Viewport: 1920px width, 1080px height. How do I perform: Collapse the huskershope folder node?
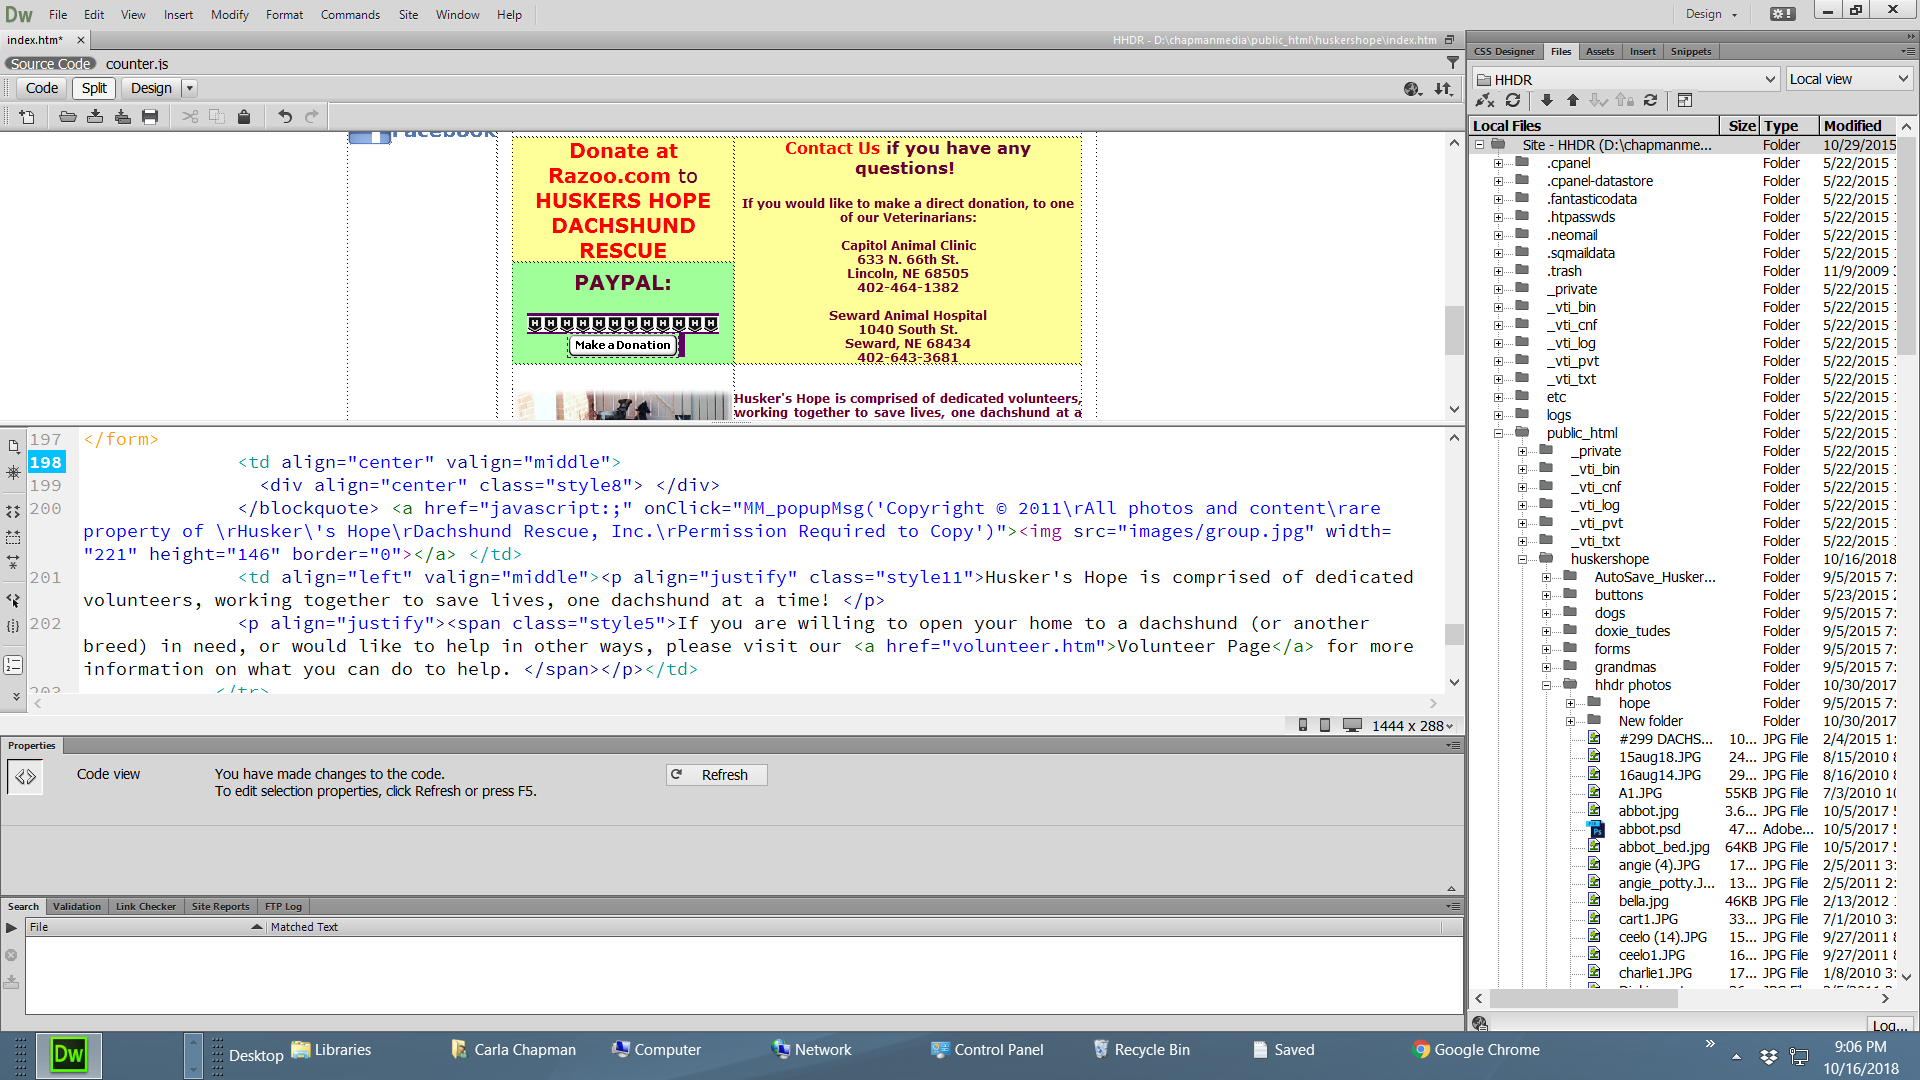pos(1522,559)
